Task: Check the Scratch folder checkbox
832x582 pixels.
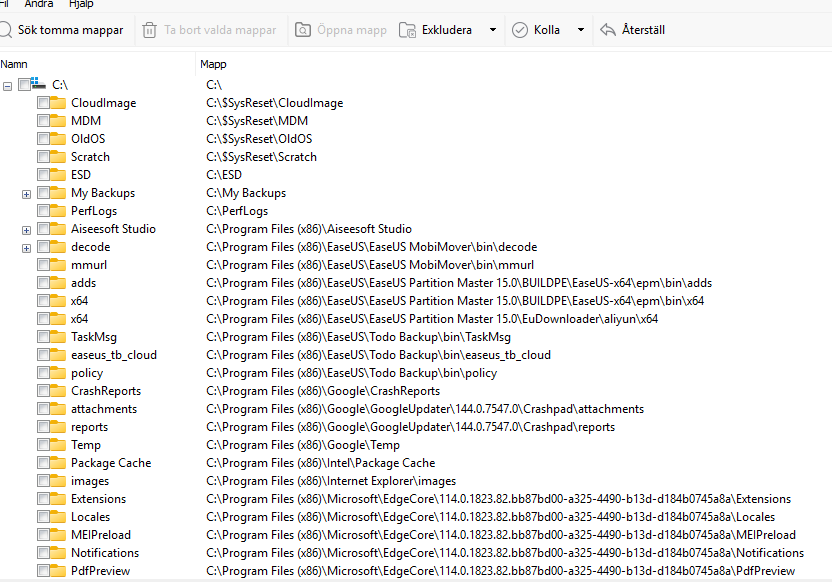Action: (x=44, y=157)
